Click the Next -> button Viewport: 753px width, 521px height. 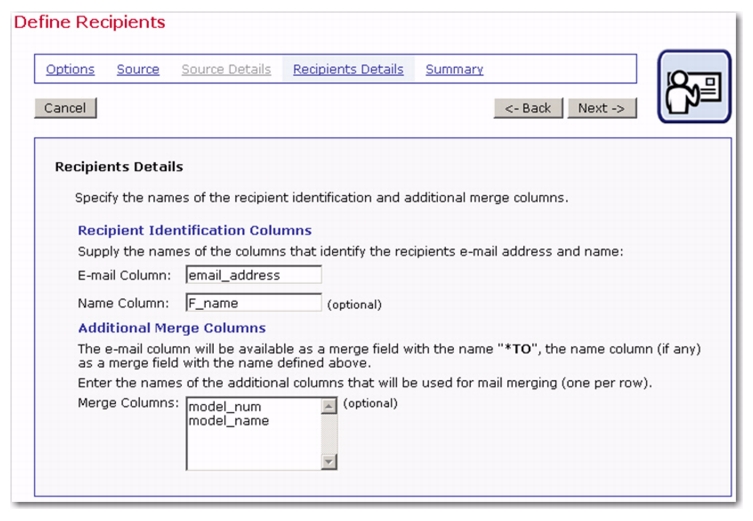coord(603,108)
